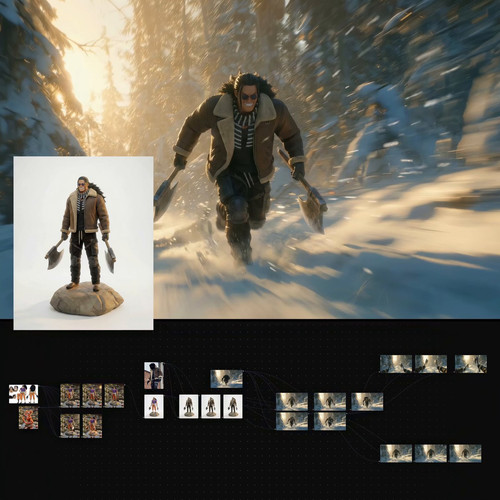Select the crouching orange character node
This screenshot has height=500, width=500.
coord(28,418)
